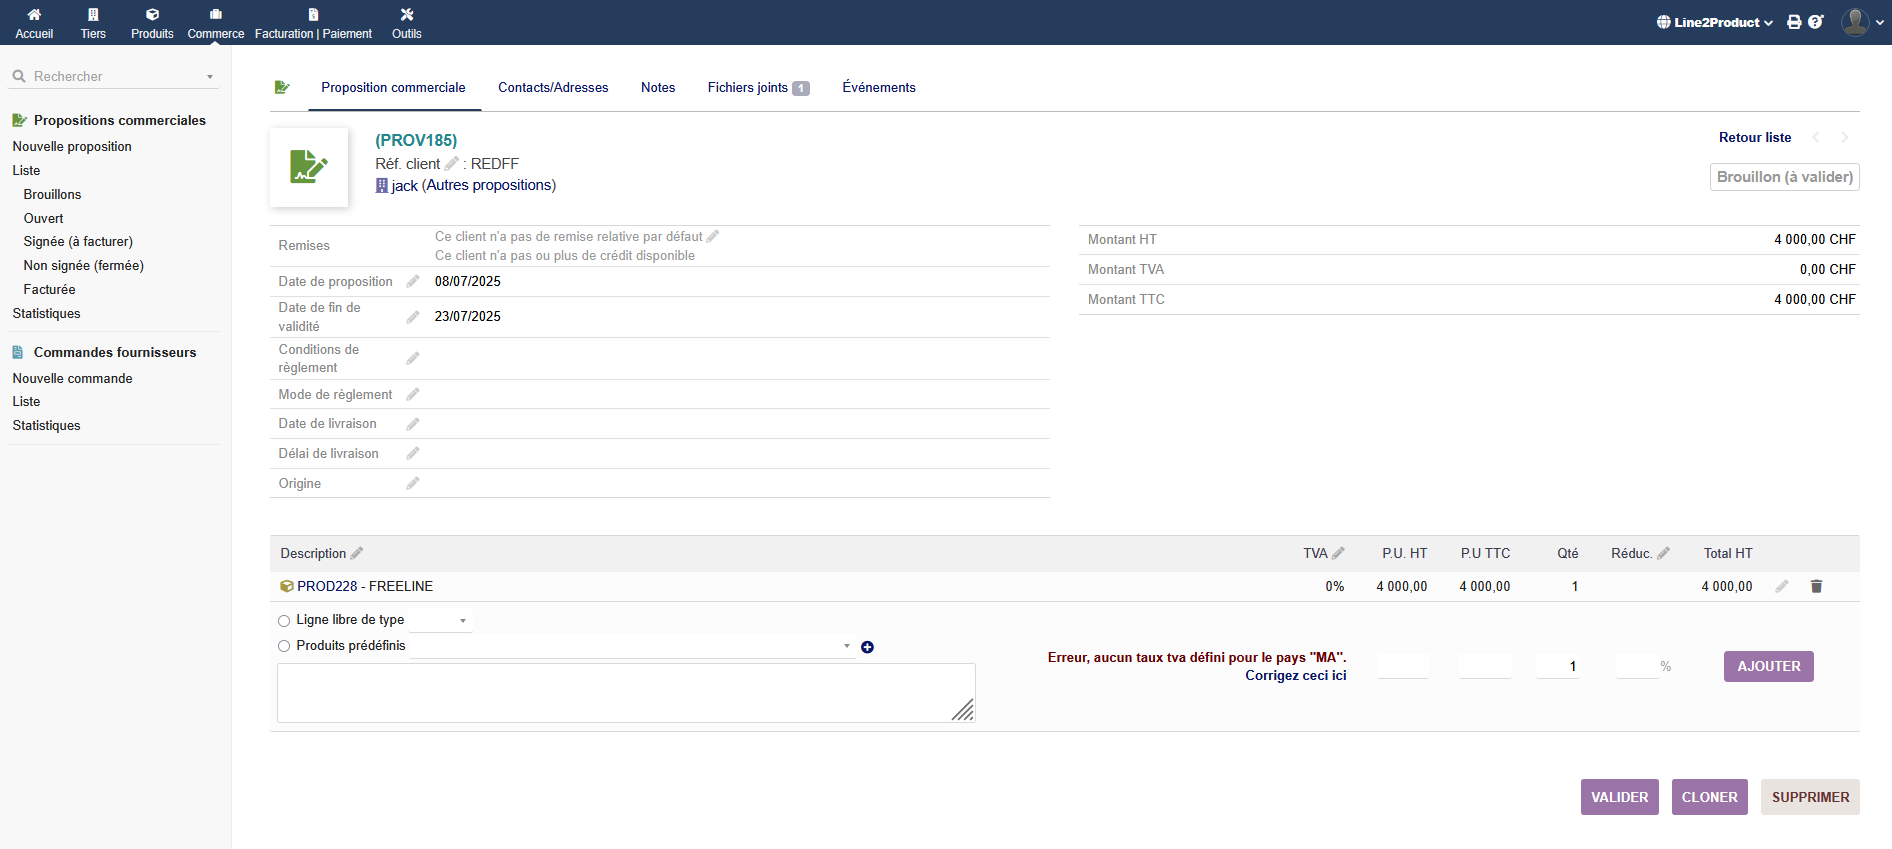Screen dimensions: 1892x849
Task: Open the Fichiers joints tab
Action: (x=756, y=88)
